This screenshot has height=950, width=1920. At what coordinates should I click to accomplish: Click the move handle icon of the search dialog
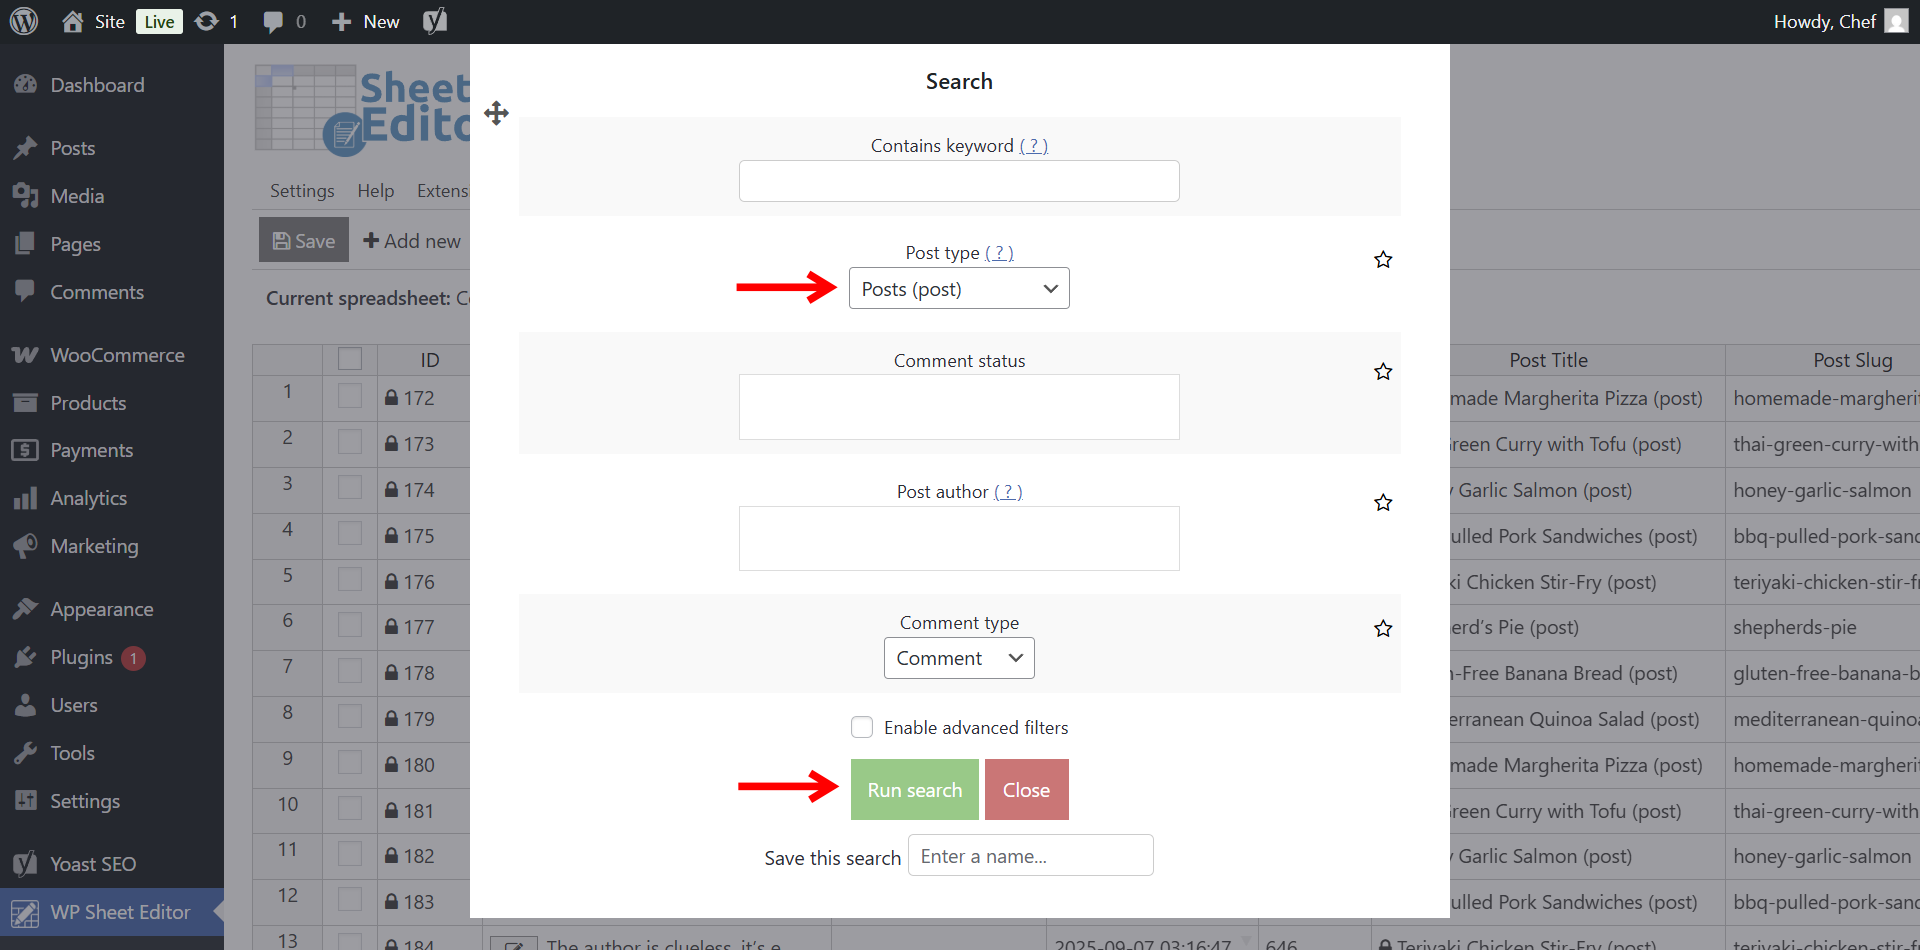tap(496, 113)
